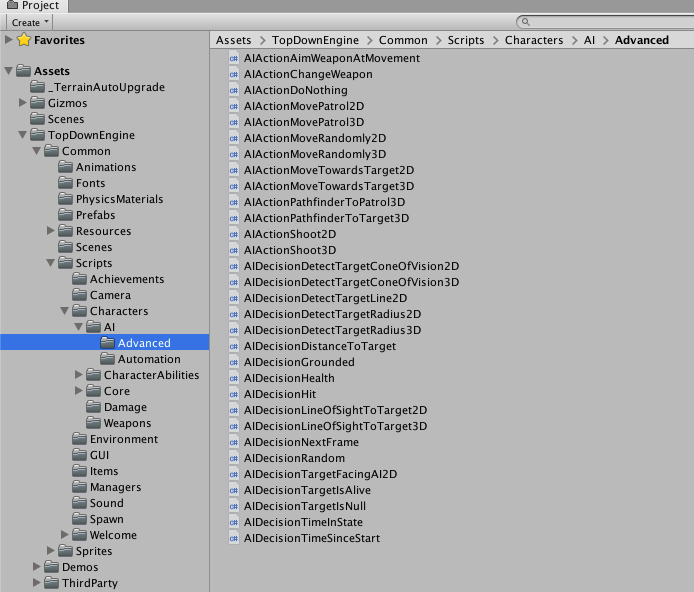Go to AI in breadcrumb path
The width and height of the screenshot is (694, 592).
click(x=589, y=40)
